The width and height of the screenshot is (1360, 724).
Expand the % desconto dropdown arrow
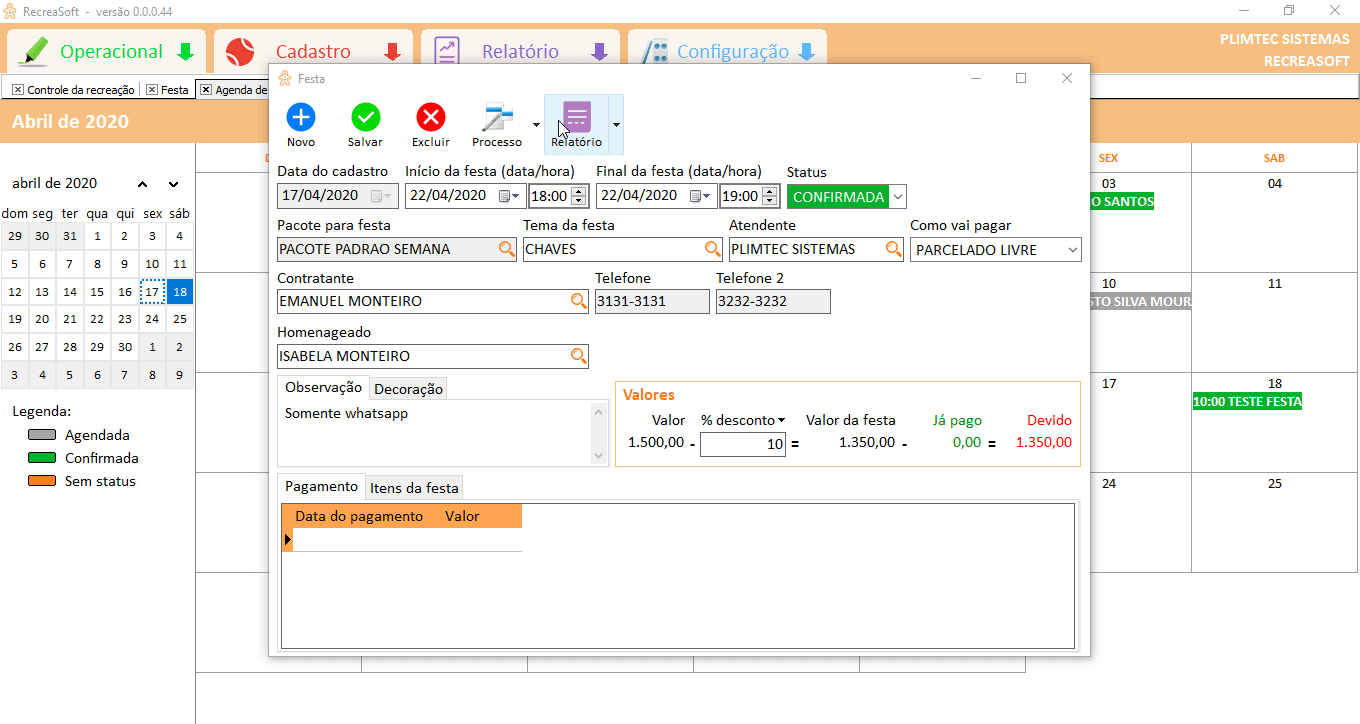pos(781,421)
